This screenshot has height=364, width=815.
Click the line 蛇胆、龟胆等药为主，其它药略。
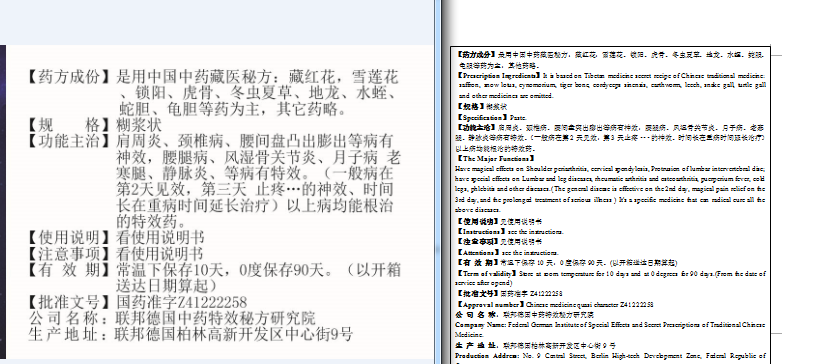233,110
